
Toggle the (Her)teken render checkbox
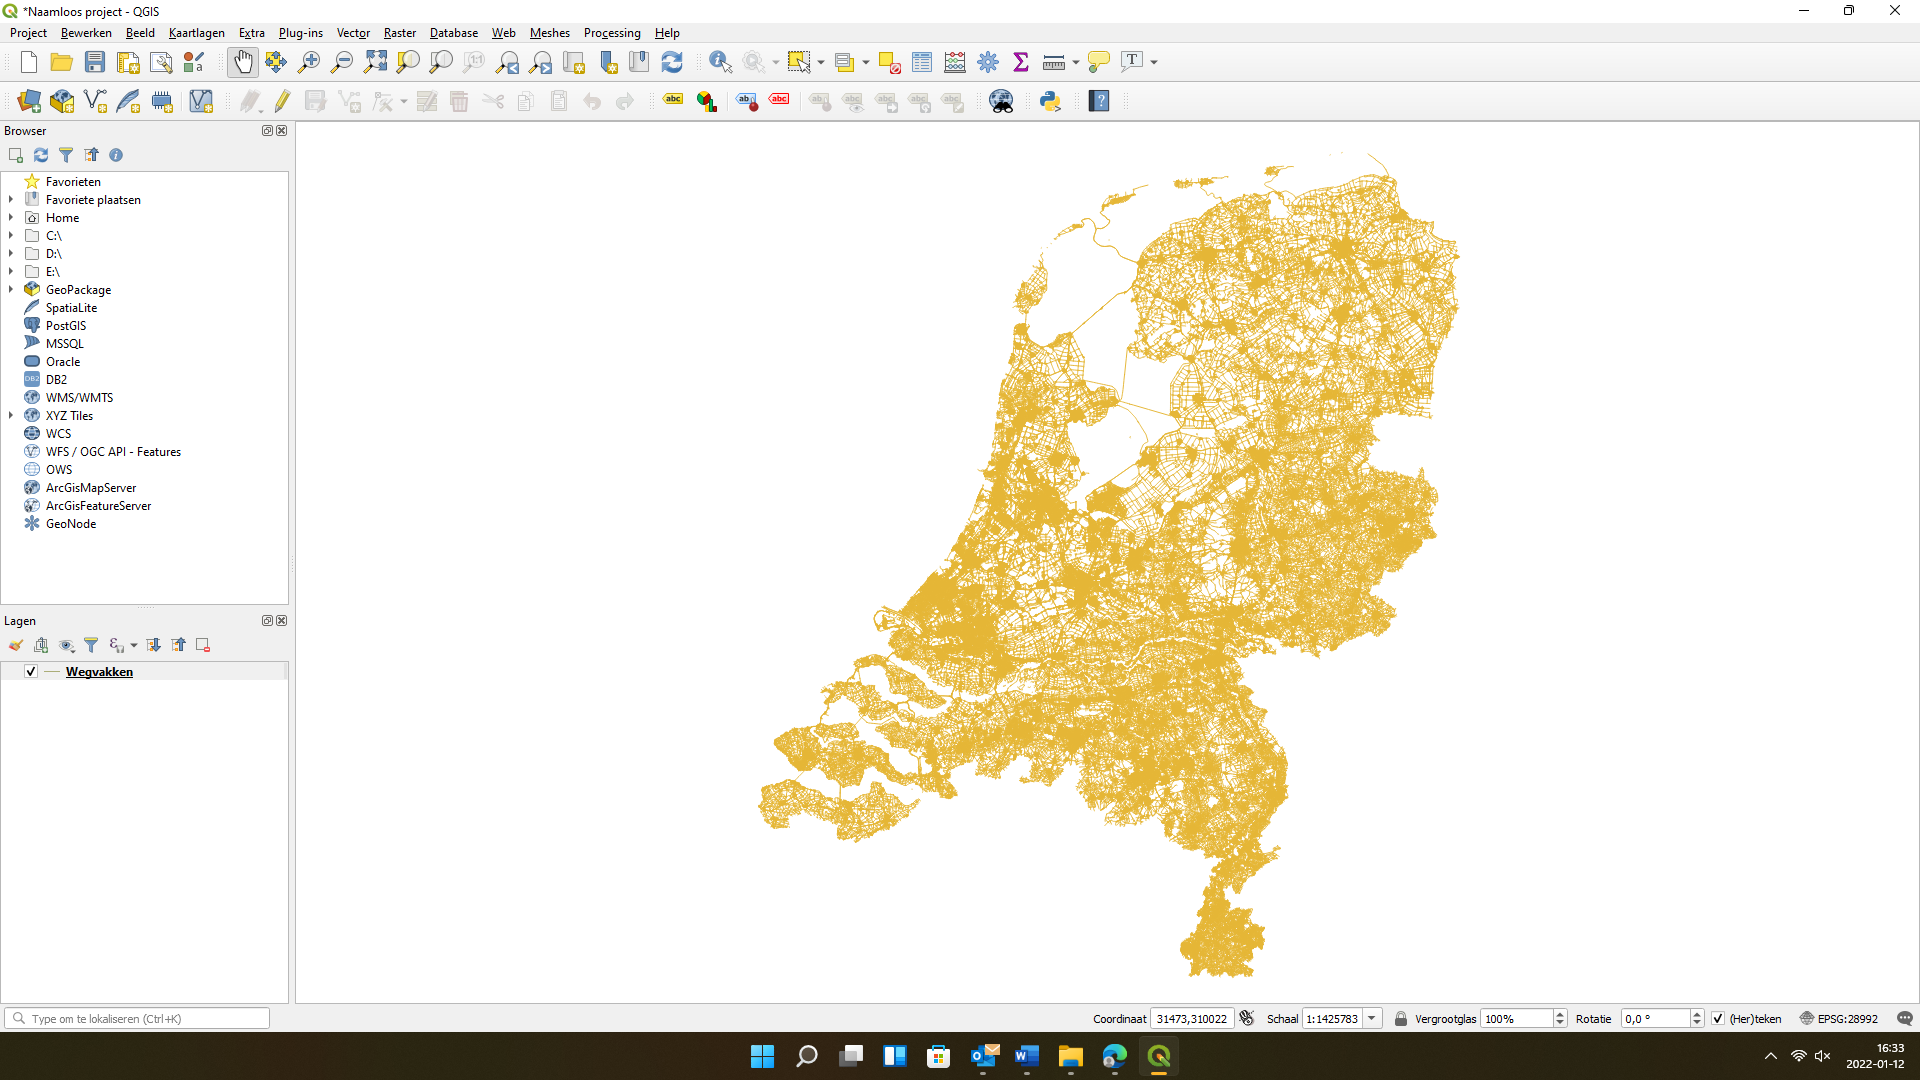pyautogui.click(x=1718, y=1019)
